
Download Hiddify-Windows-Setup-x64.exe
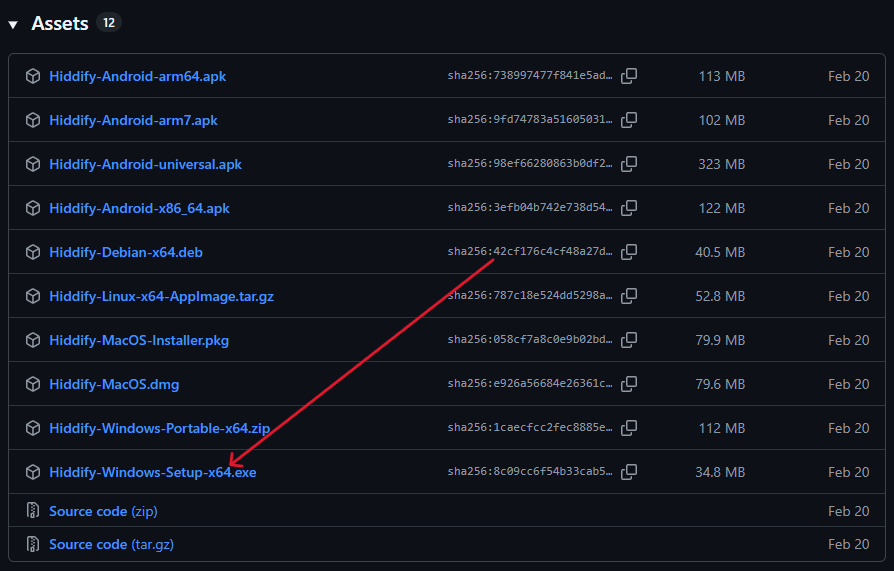(x=153, y=472)
